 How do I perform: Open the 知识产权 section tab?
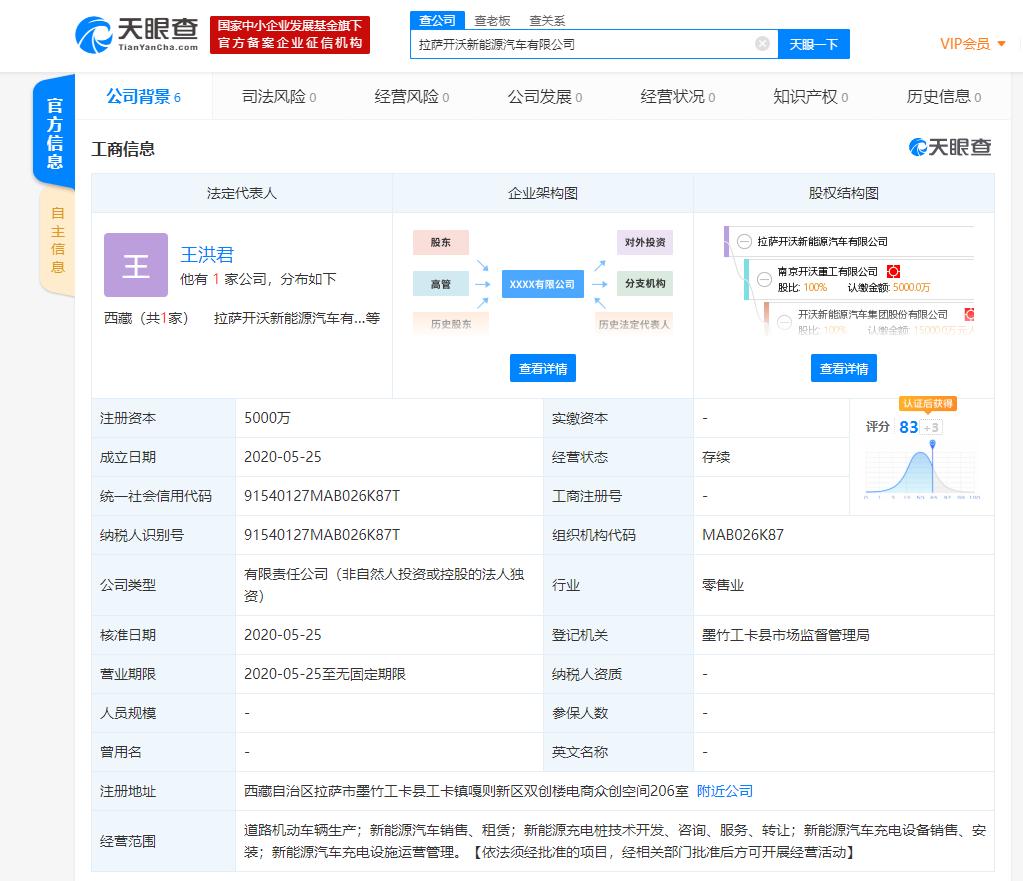[x=806, y=97]
